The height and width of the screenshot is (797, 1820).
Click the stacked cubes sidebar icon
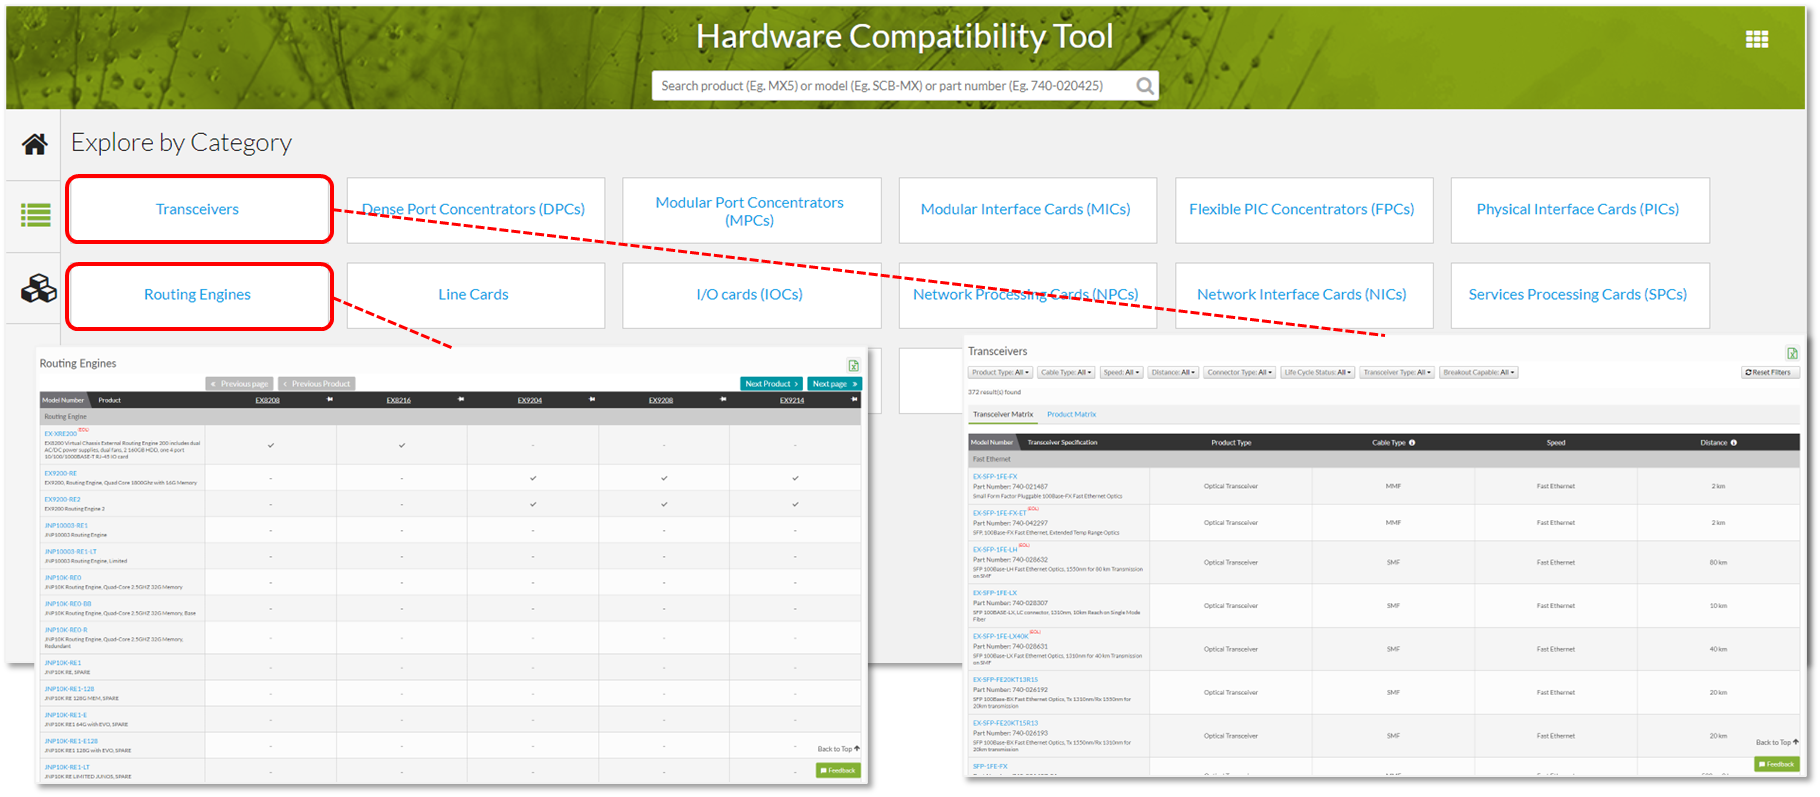point(38,289)
